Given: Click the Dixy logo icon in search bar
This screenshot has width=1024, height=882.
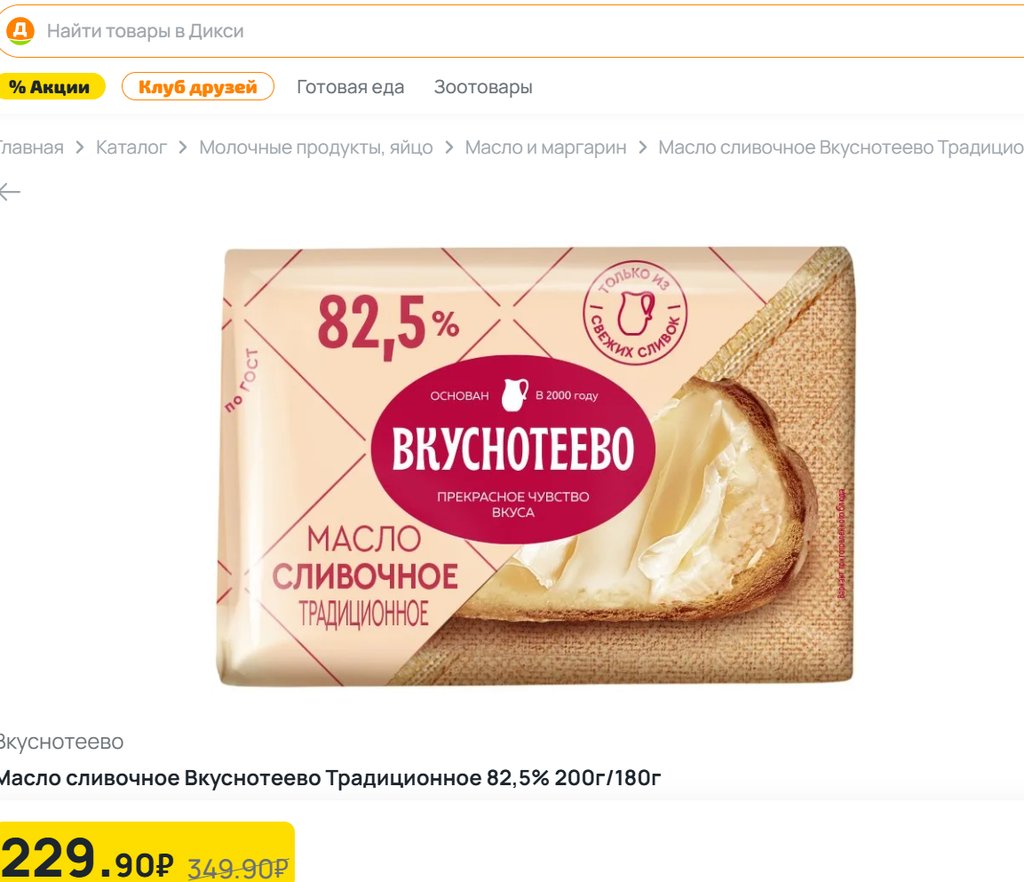Looking at the screenshot, I should point(20,31).
